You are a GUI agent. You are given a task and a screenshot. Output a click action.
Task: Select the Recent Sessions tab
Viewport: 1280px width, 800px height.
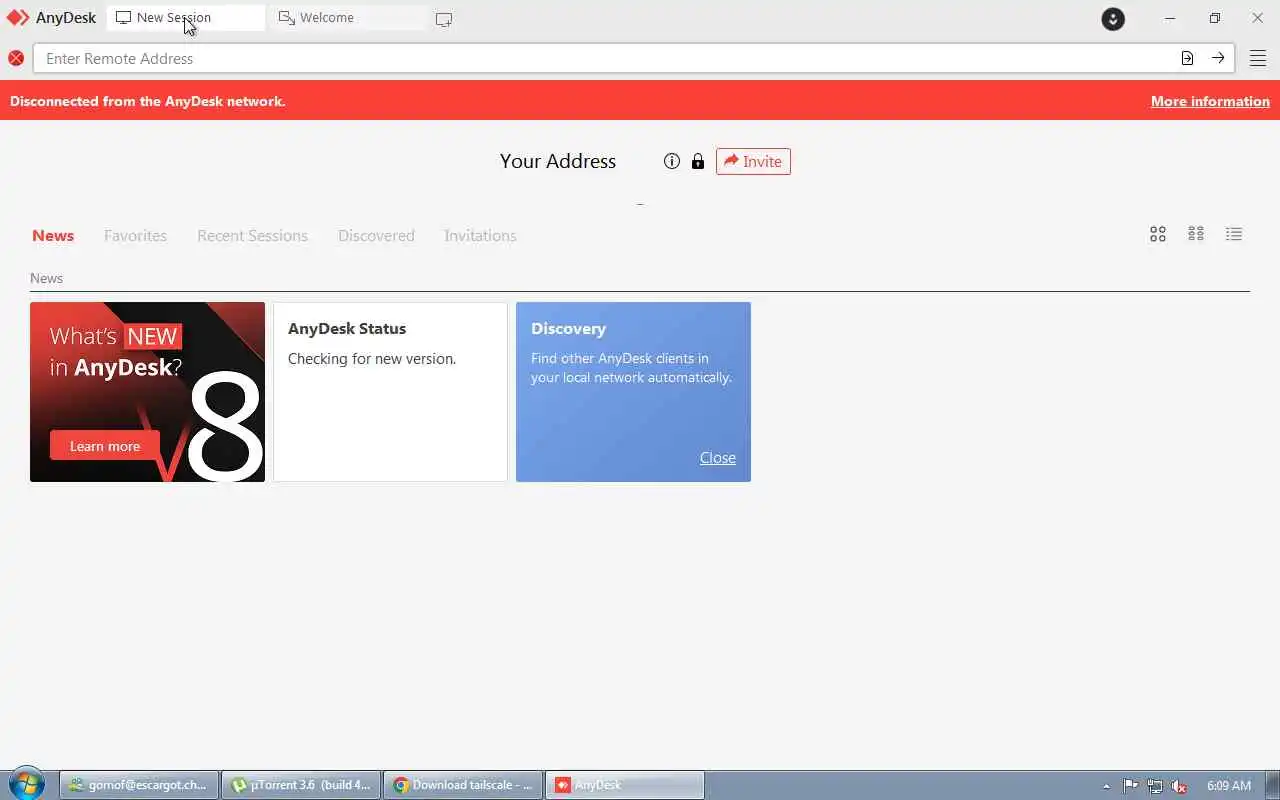[252, 236]
